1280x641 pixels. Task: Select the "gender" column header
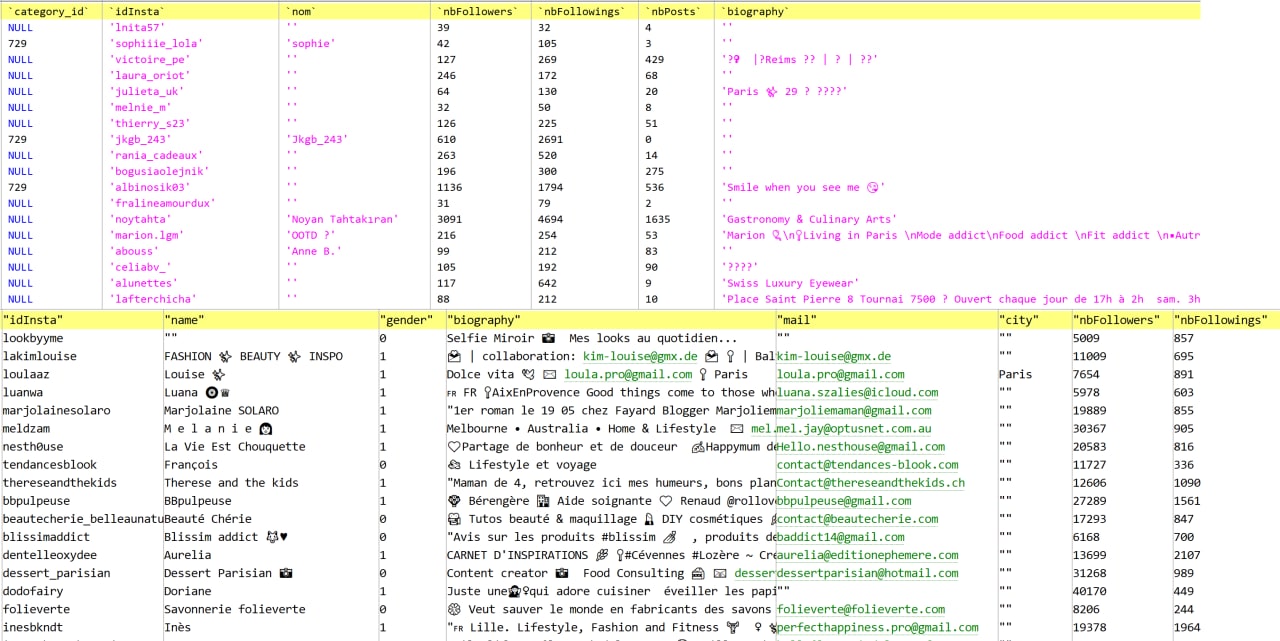[406, 320]
